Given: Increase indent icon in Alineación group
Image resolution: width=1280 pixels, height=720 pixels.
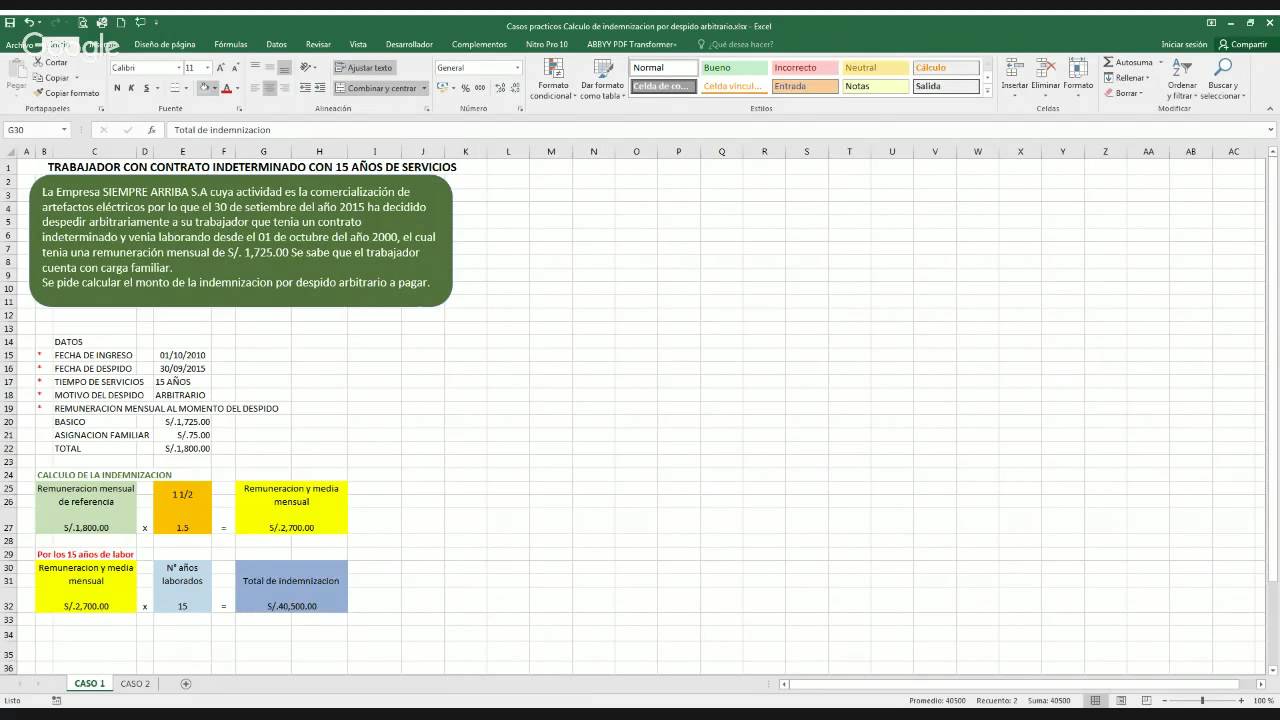Looking at the screenshot, I should (318, 88).
